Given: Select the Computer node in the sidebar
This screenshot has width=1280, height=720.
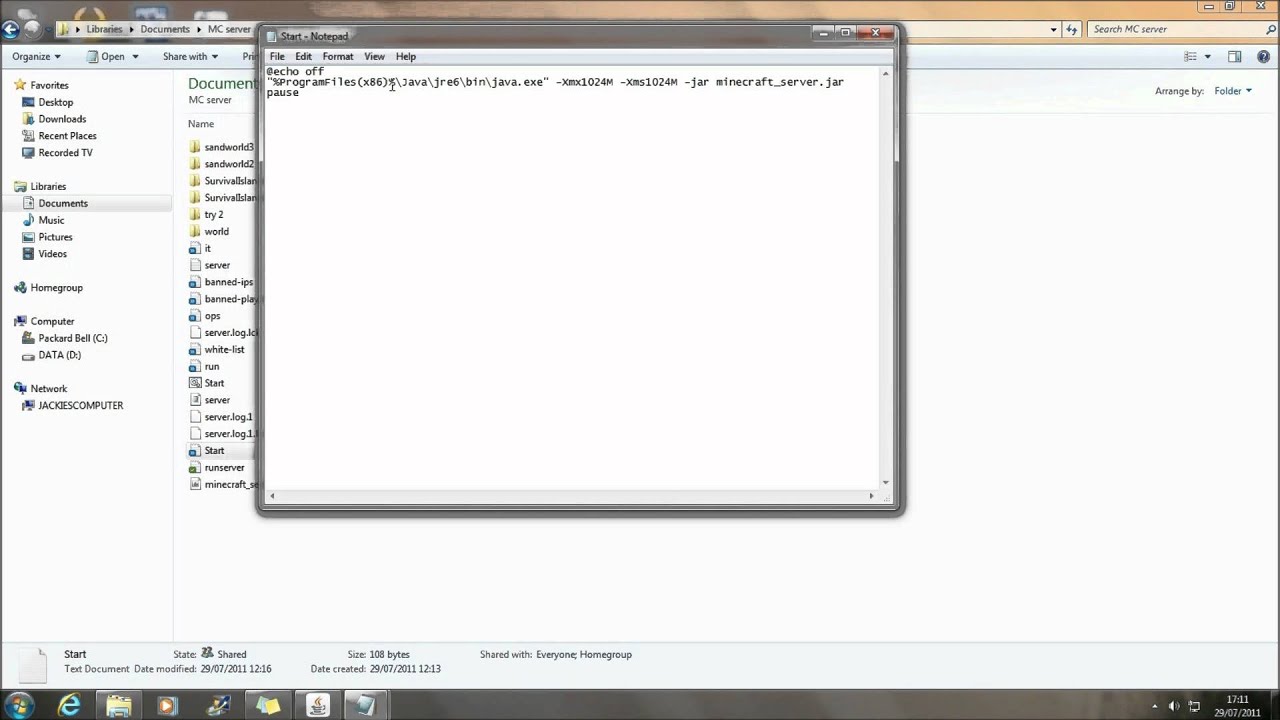Looking at the screenshot, I should [x=52, y=322].
